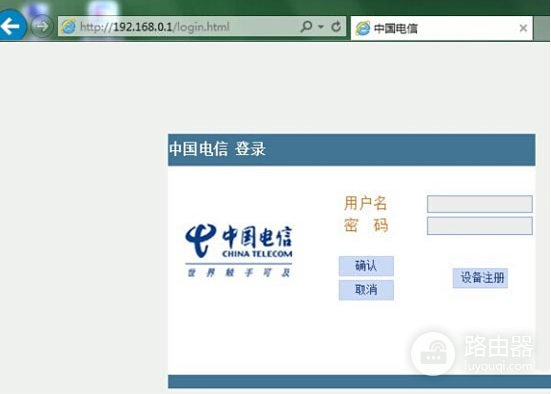Click the 取消 cancel button
The height and width of the screenshot is (394, 551).
[x=366, y=290]
